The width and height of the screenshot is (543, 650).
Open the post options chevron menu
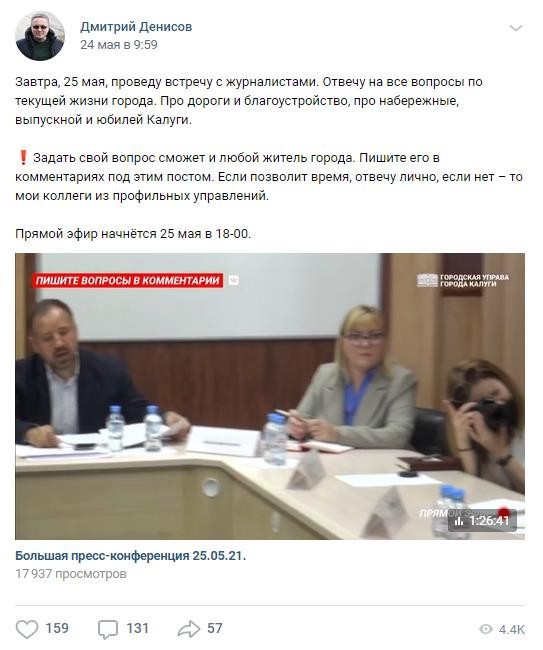pos(516,28)
